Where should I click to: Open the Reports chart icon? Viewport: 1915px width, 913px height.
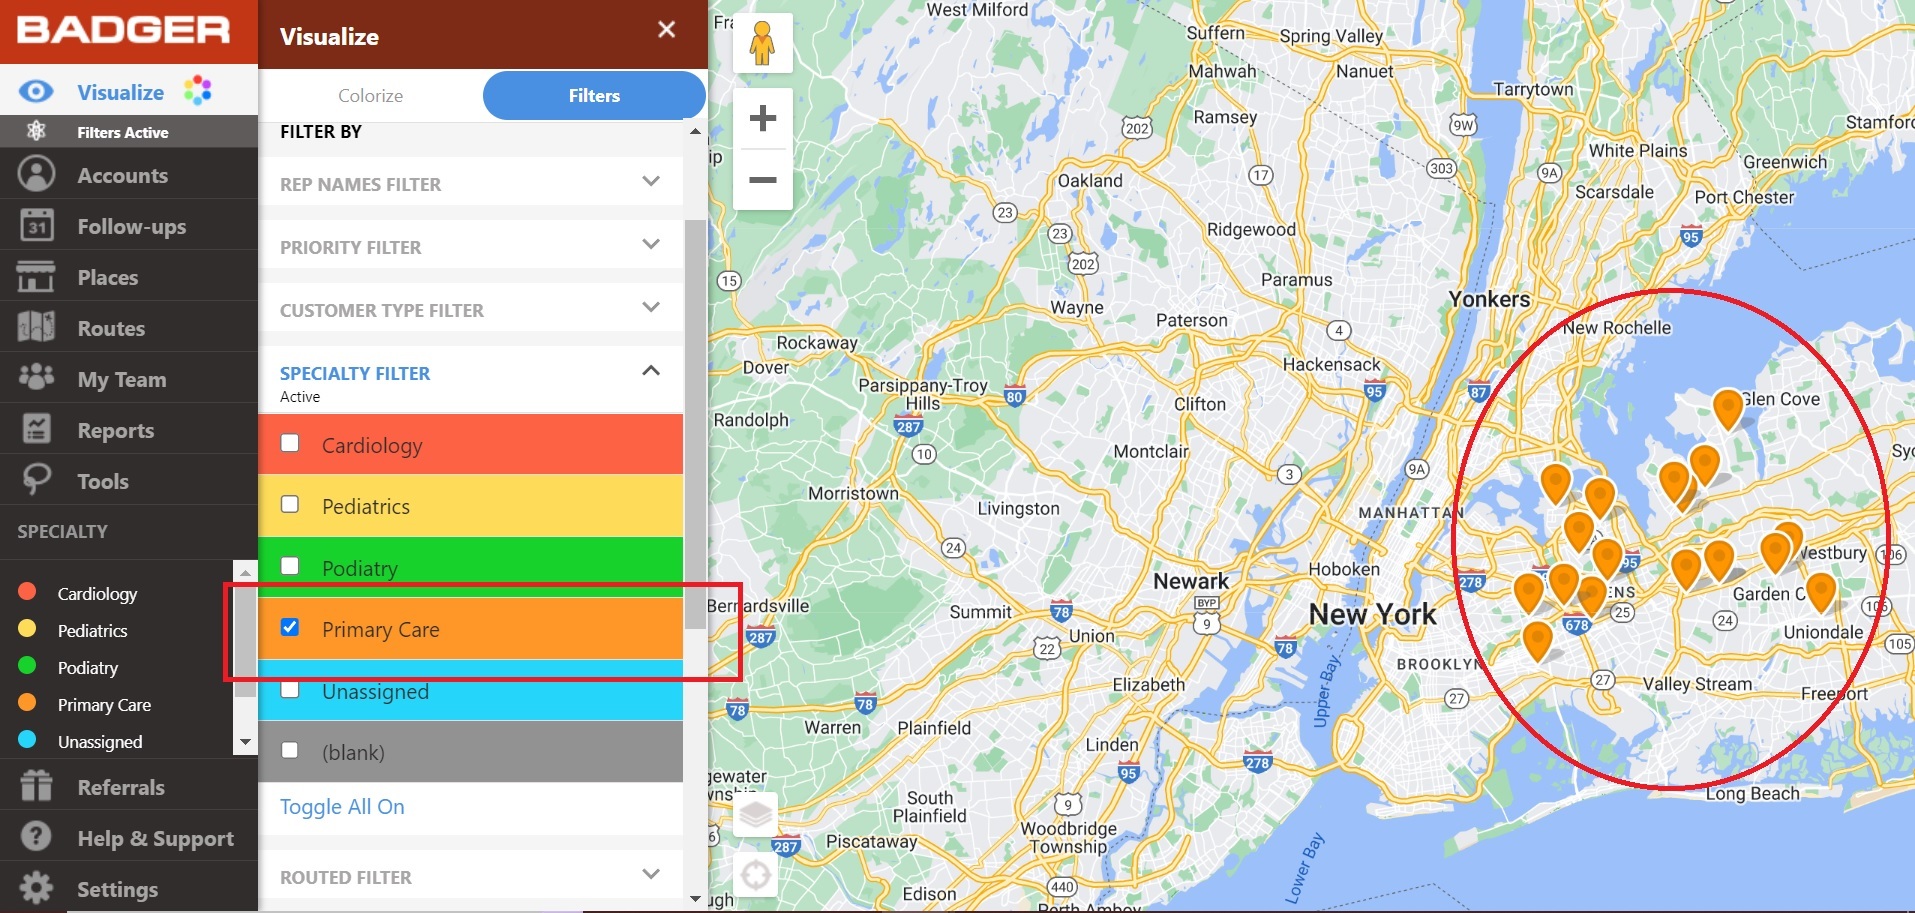tap(36, 429)
